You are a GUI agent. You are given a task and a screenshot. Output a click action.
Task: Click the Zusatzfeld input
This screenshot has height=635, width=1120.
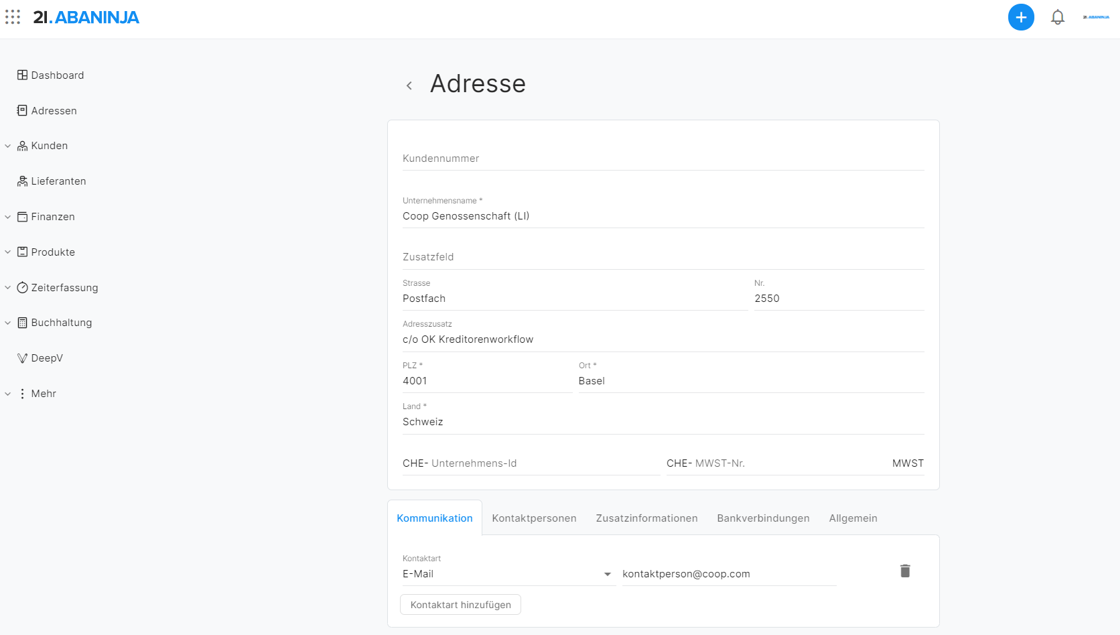[663, 257]
